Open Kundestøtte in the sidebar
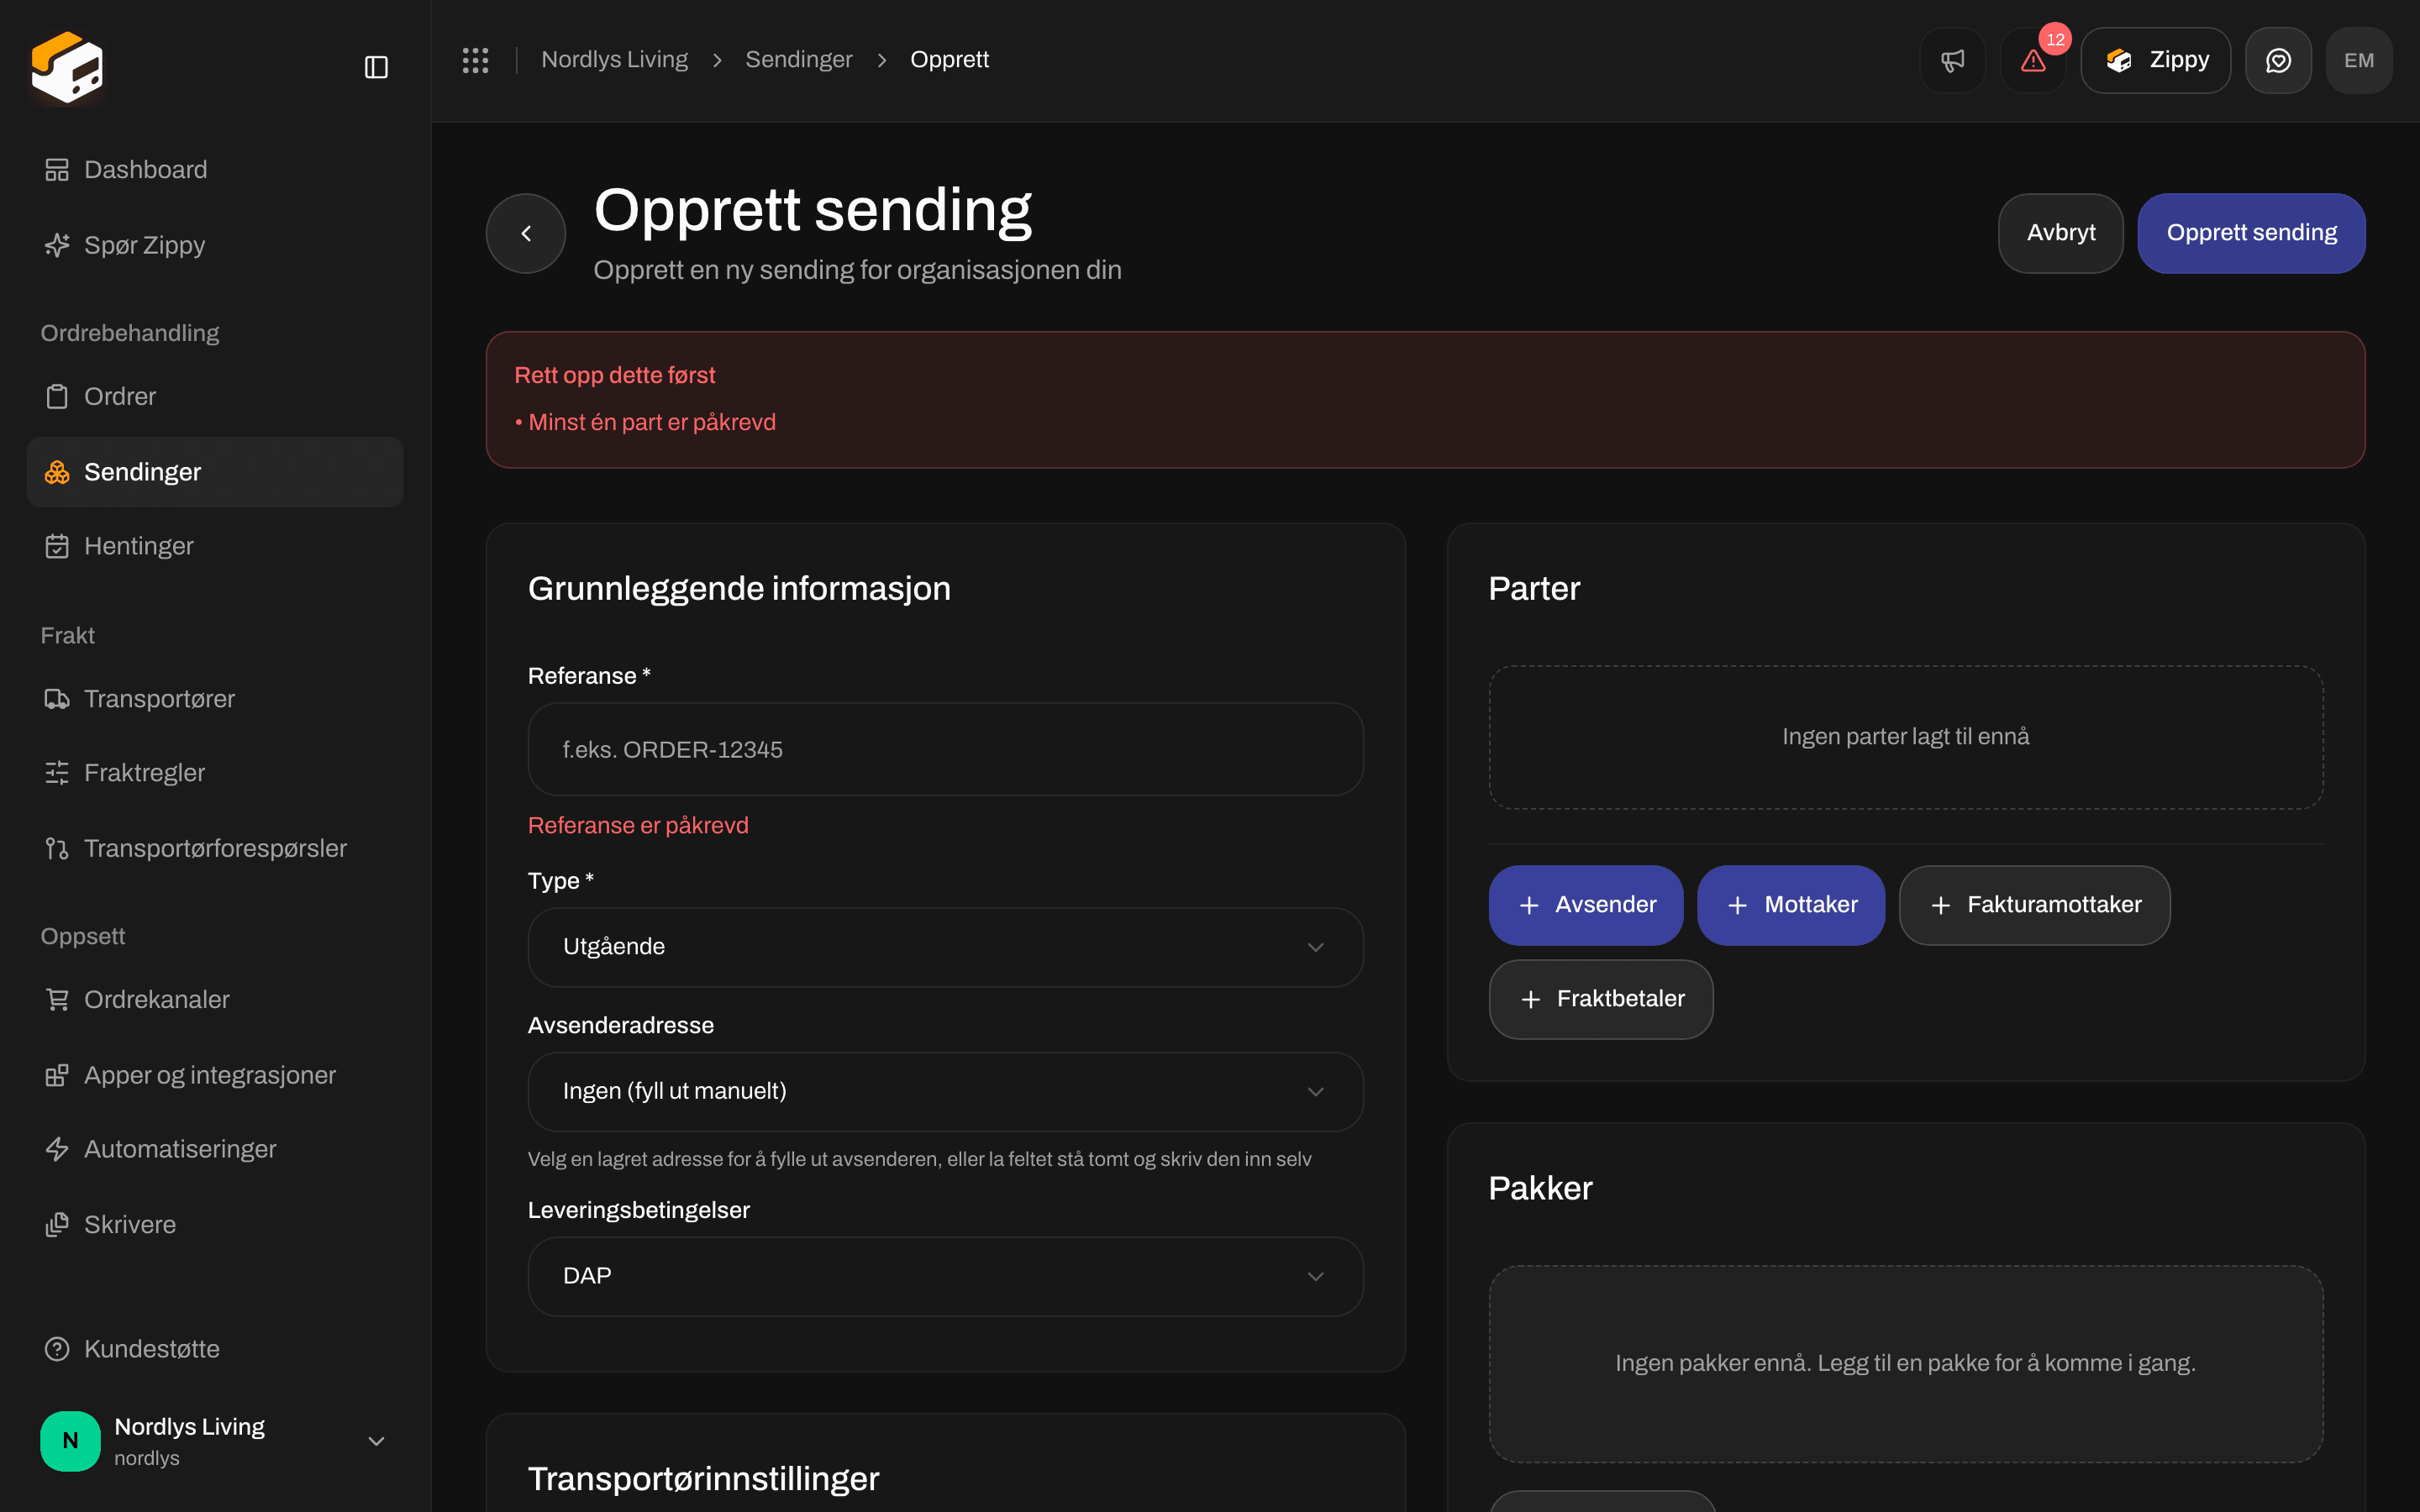The width and height of the screenshot is (2420, 1512). (x=214, y=1349)
